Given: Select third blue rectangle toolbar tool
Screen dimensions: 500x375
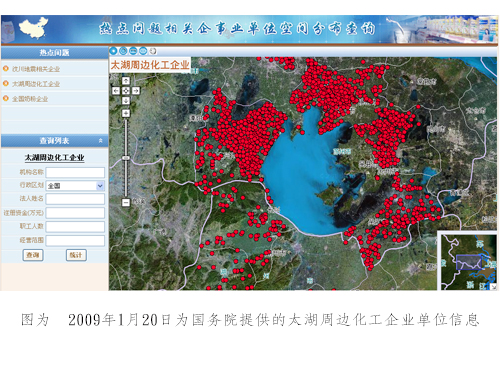Looking at the screenshot, I should (x=133, y=51).
